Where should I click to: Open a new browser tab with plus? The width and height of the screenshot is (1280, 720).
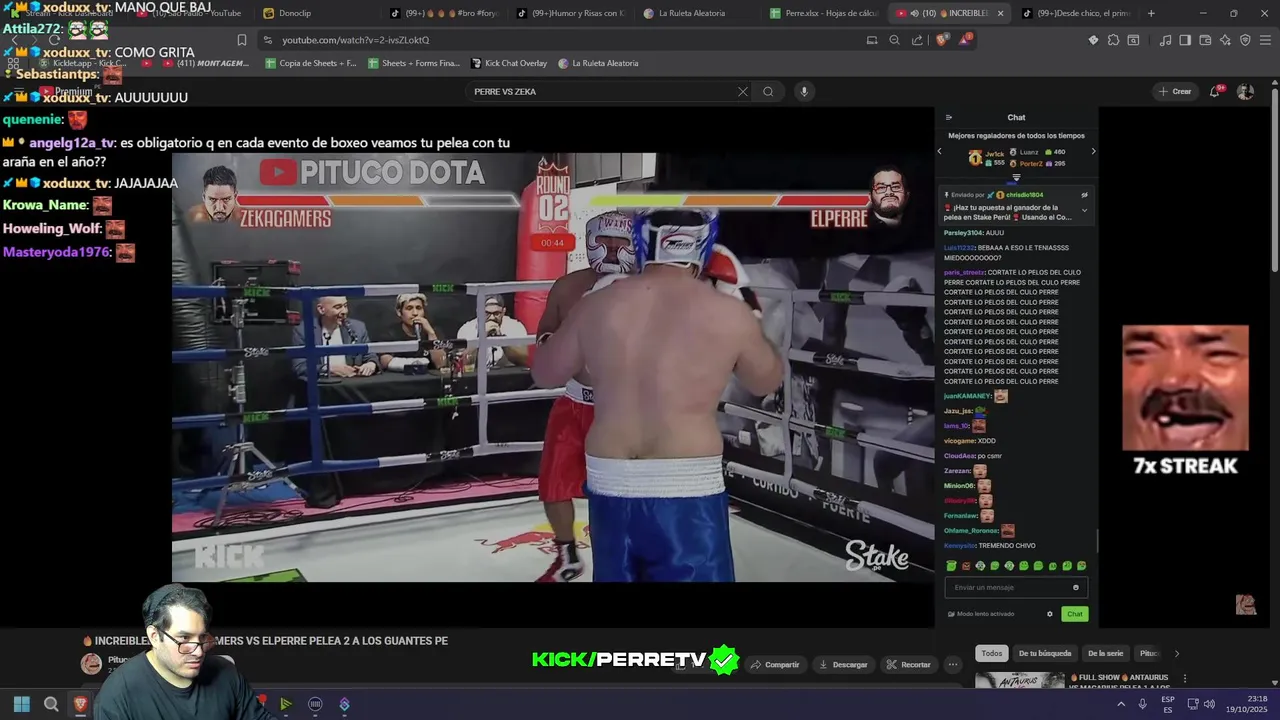coord(1151,13)
